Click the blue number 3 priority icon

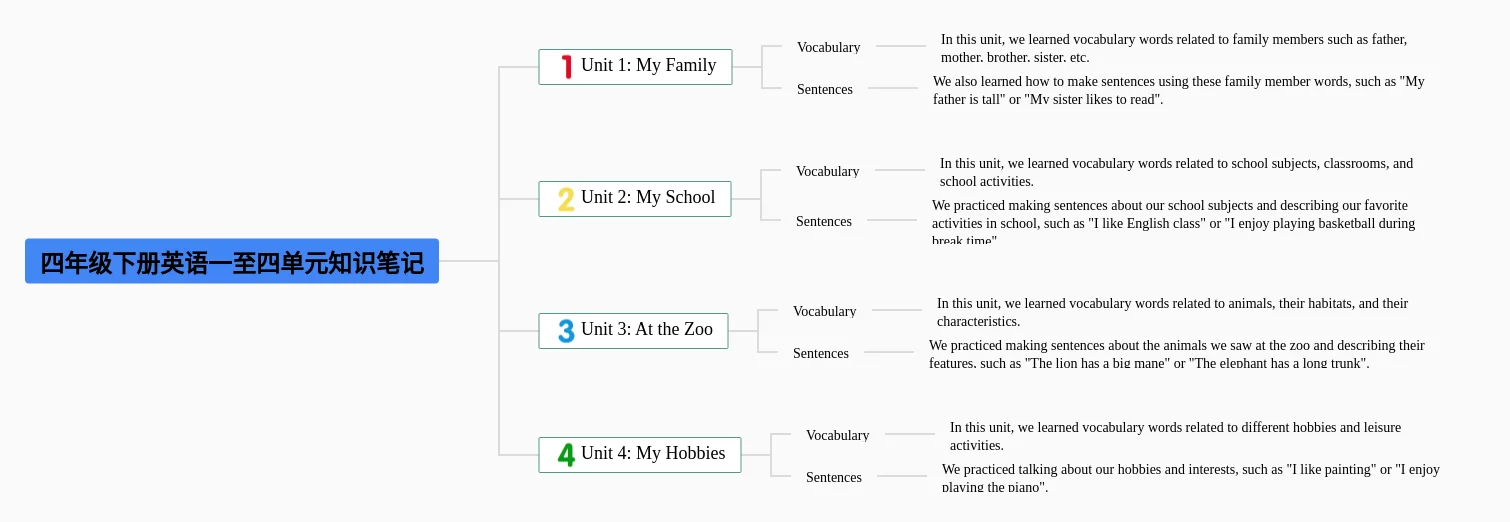pyautogui.click(x=566, y=331)
